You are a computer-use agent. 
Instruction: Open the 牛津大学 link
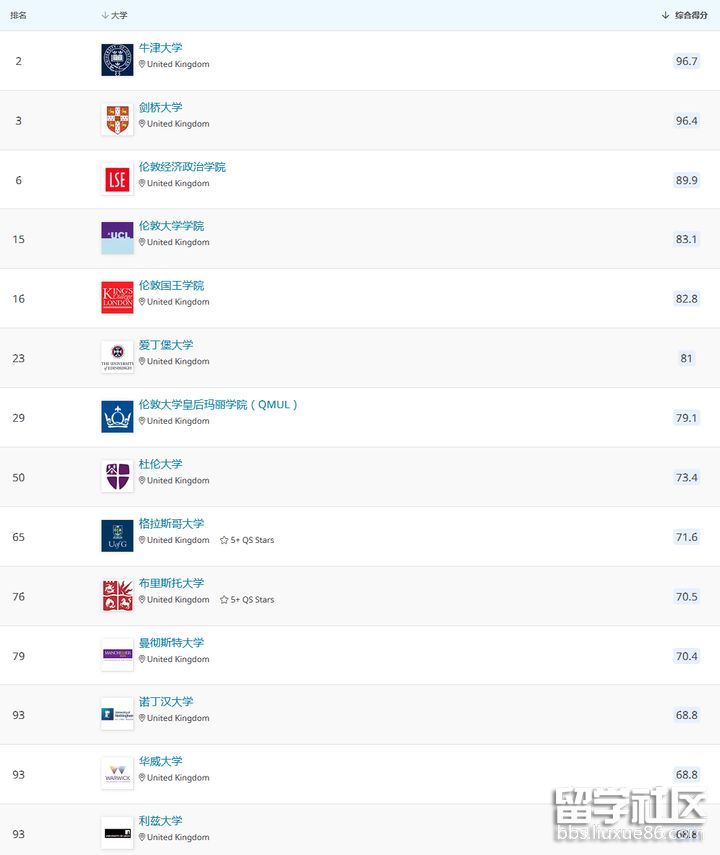(161, 48)
